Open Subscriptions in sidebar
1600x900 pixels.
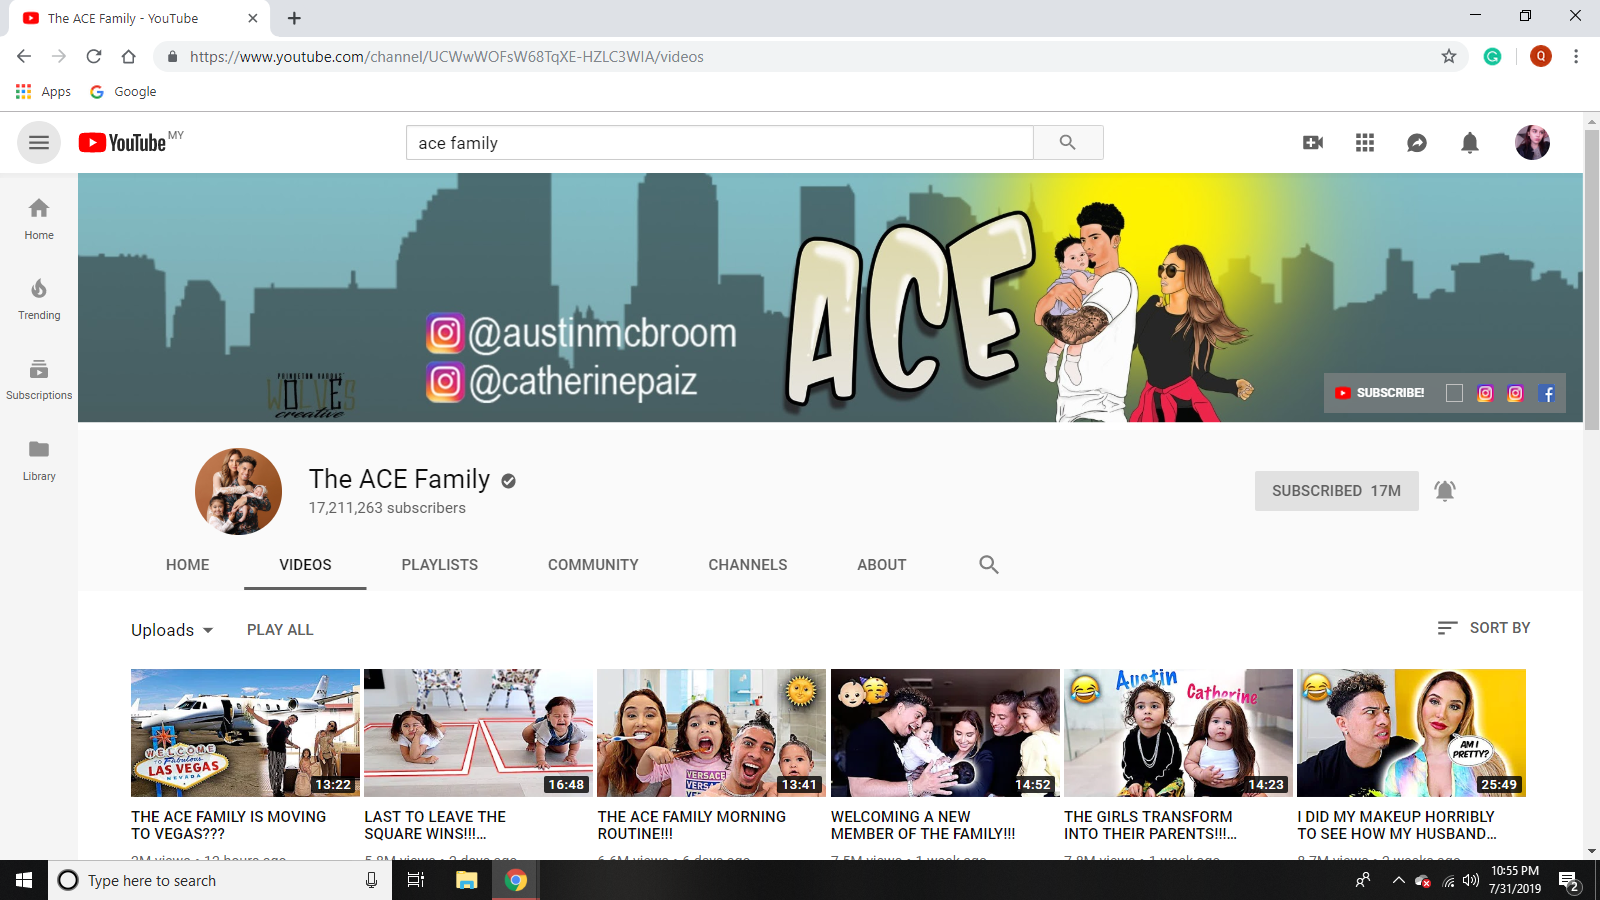click(x=39, y=380)
